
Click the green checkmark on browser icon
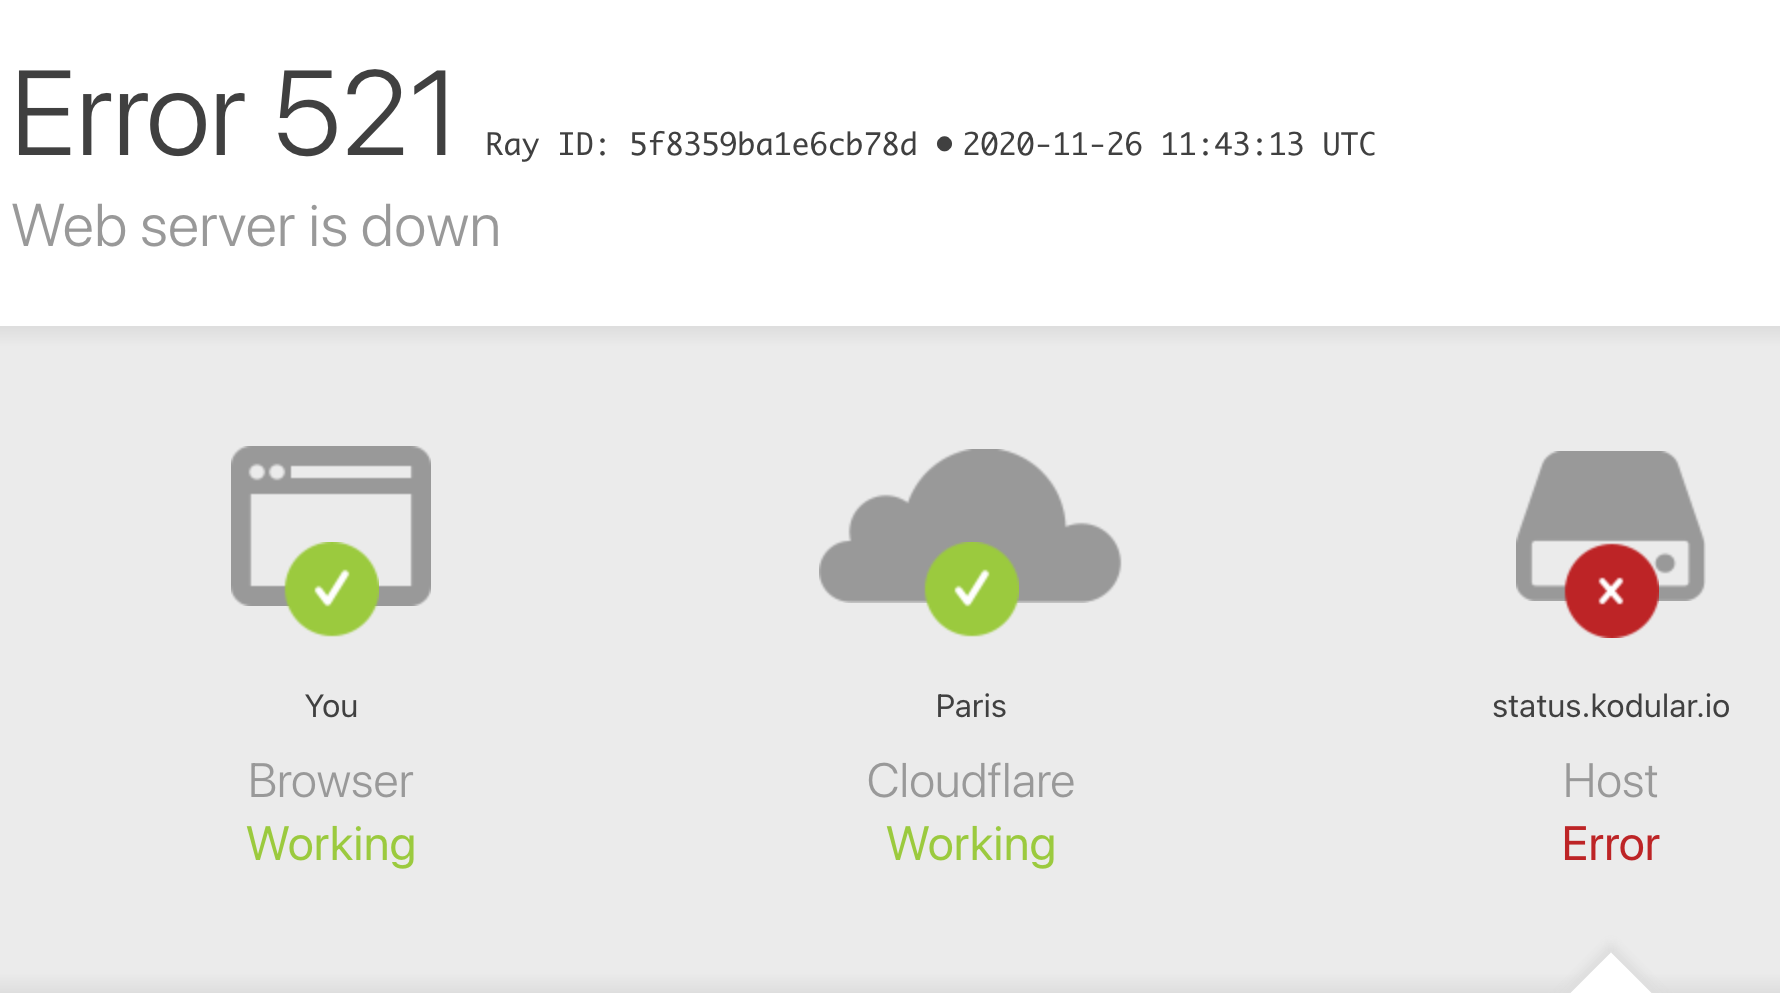click(x=332, y=589)
